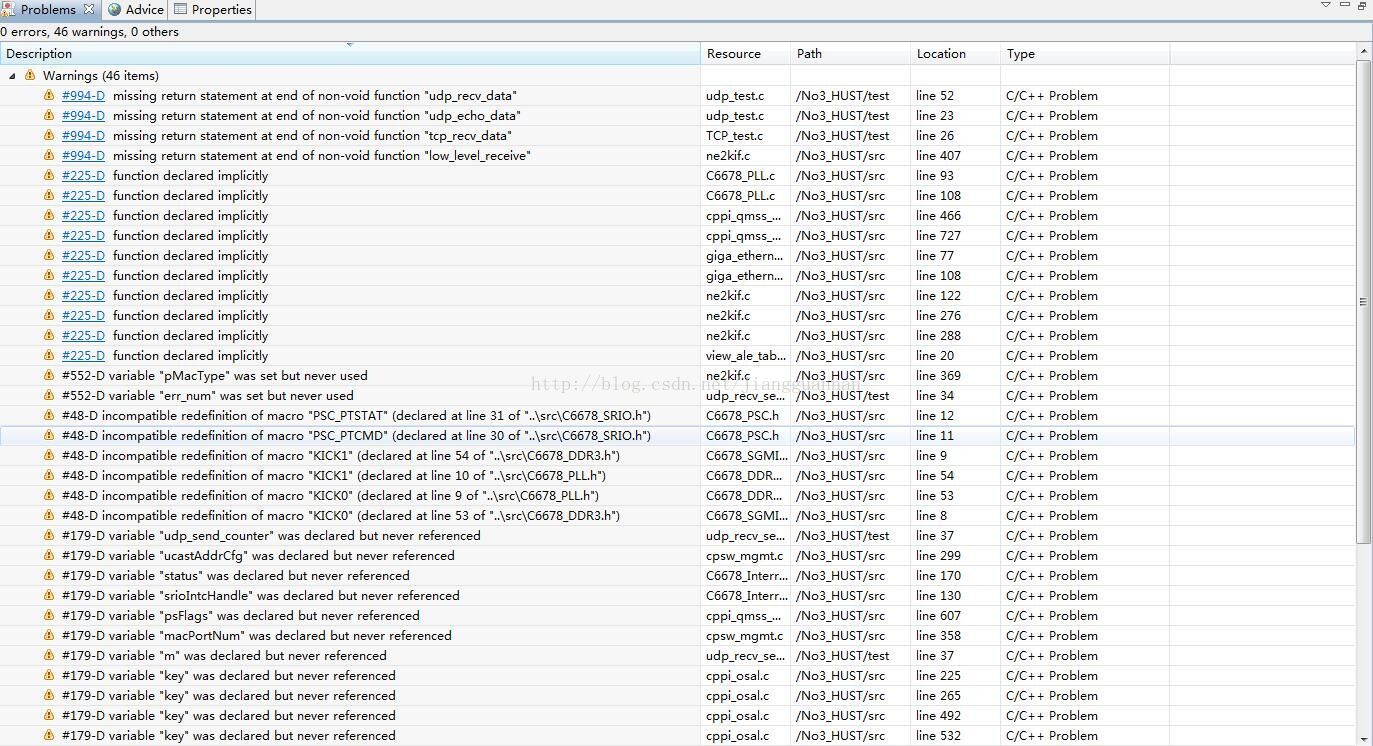Image resolution: width=1373 pixels, height=746 pixels.
Task: Close the Problems view tab
Action: [89, 9]
